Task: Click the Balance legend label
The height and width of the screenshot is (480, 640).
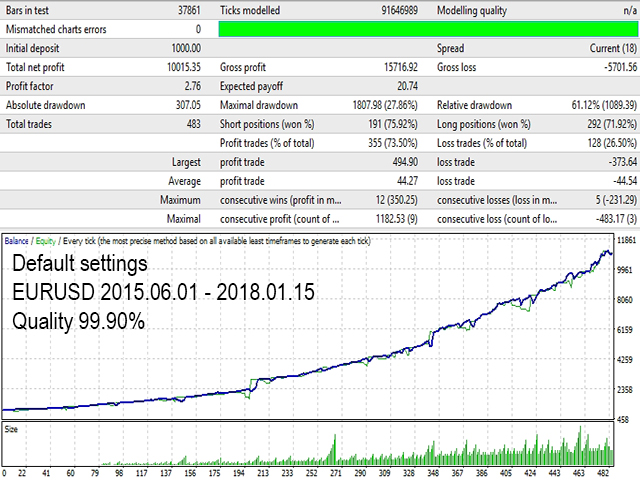Action: point(16,241)
